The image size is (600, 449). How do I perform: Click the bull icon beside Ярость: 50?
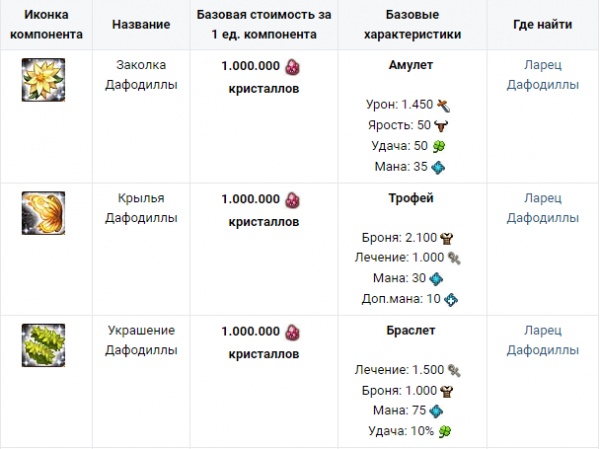coord(440,125)
